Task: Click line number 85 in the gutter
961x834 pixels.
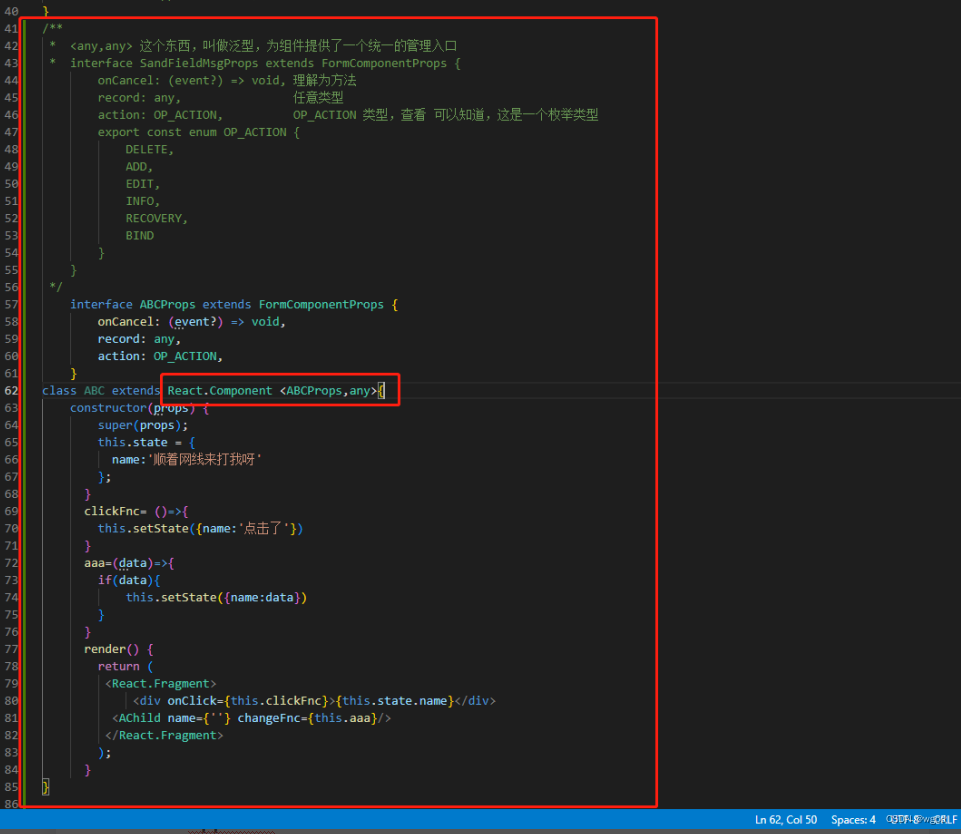Action: [x=11, y=787]
